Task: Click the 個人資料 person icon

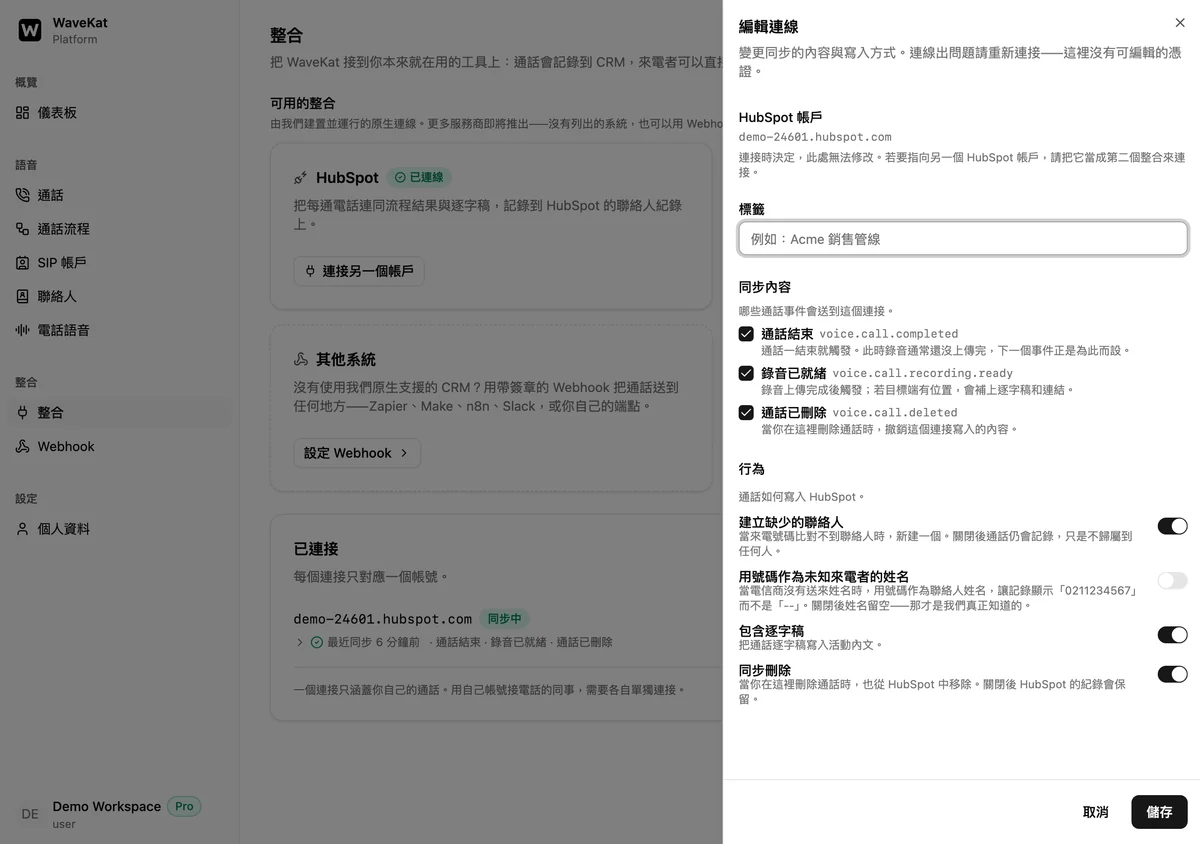Action: coord(23,529)
